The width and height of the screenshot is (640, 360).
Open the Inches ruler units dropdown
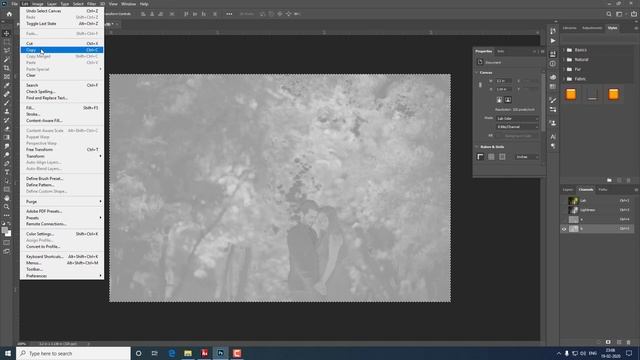527,157
